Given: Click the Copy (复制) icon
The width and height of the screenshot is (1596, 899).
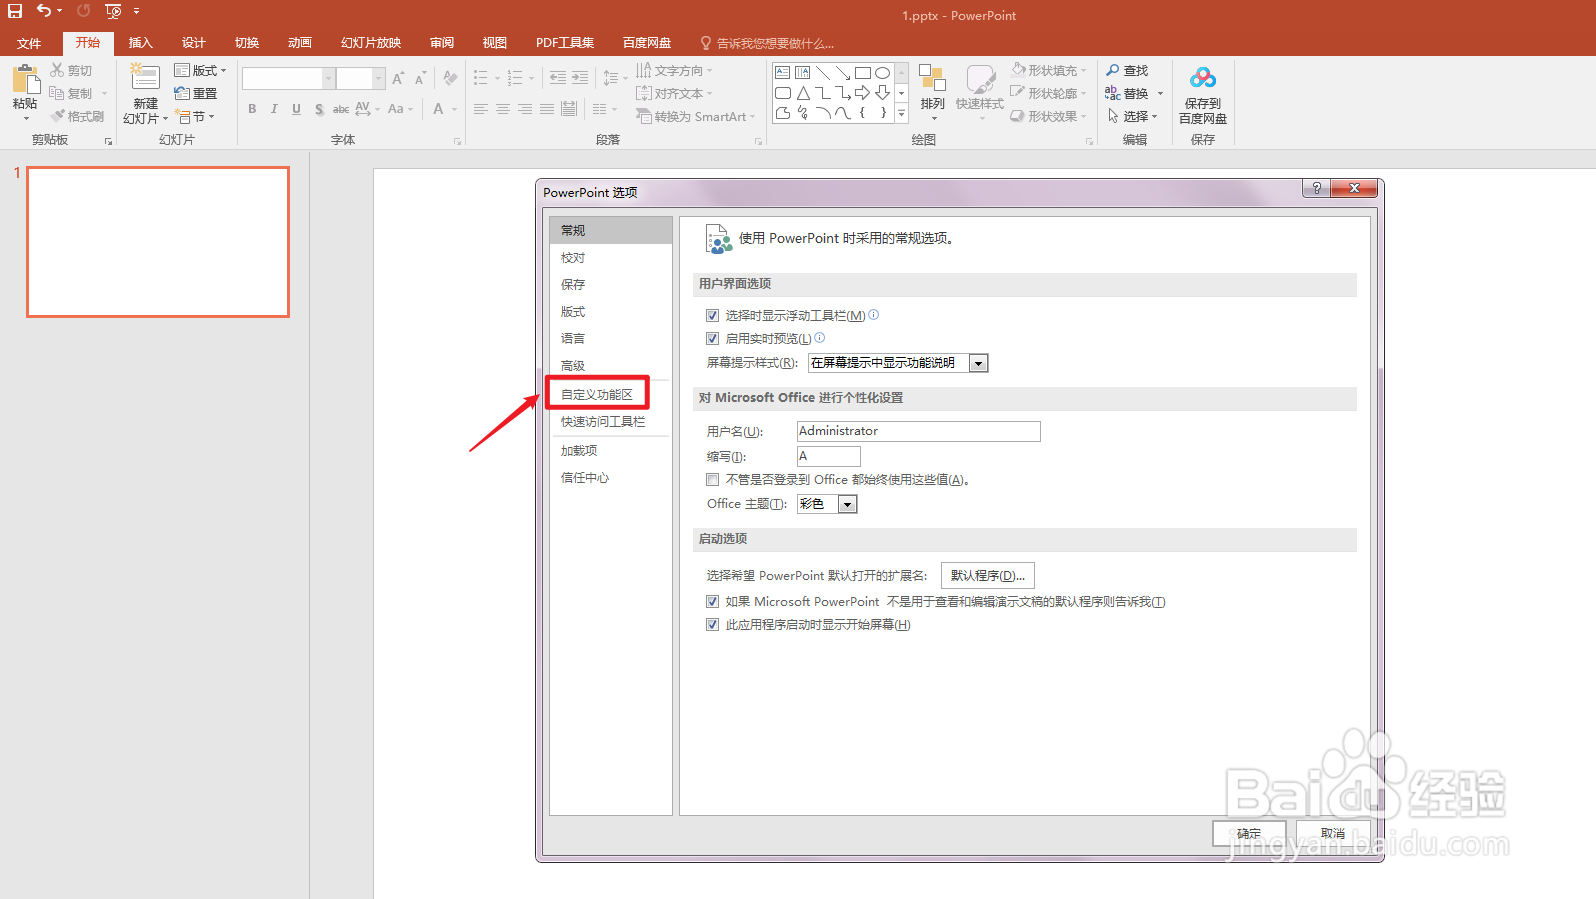Looking at the screenshot, I should 57,93.
